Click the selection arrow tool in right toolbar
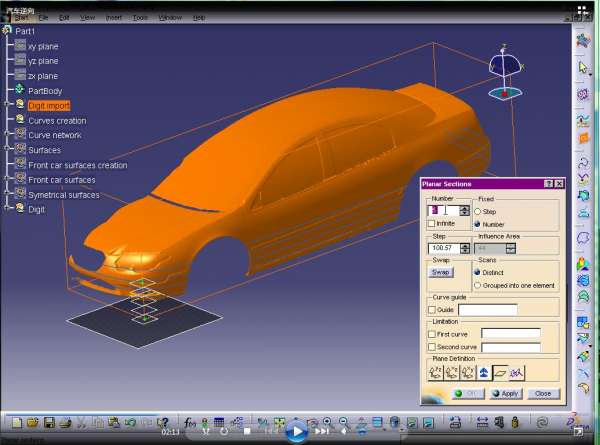The width and height of the screenshot is (600, 445). click(x=584, y=68)
